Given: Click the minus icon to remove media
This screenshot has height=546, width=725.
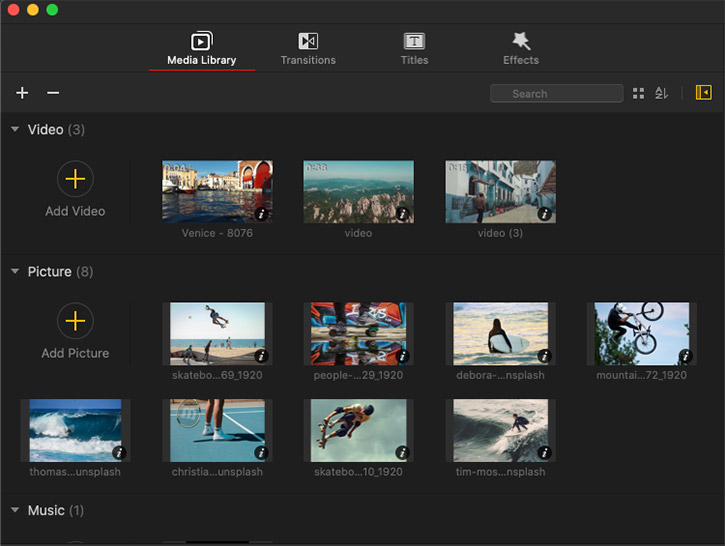Looking at the screenshot, I should point(53,93).
